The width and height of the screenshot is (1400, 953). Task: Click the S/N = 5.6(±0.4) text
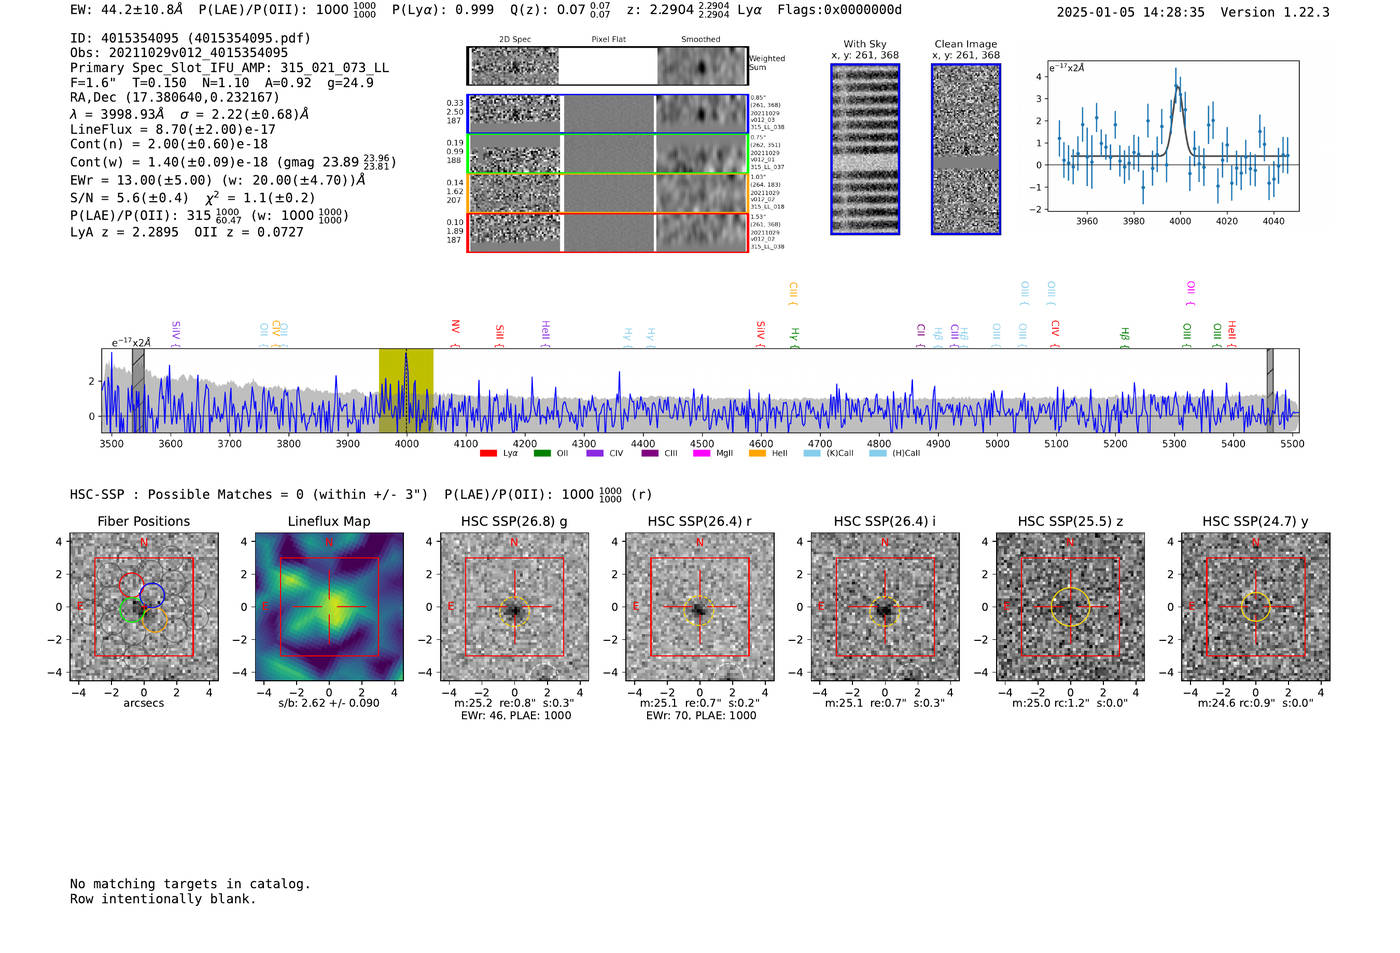tap(129, 198)
